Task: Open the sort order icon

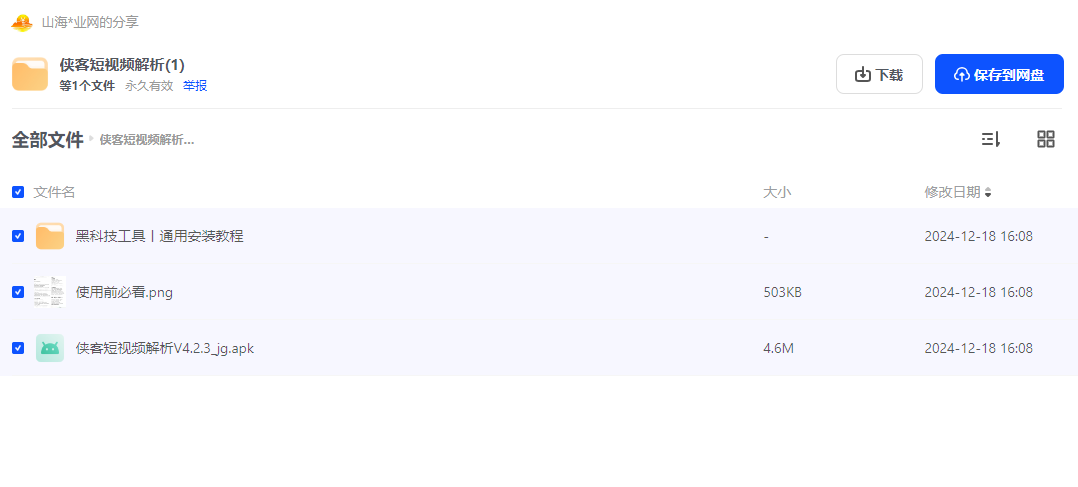Action: point(990,140)
